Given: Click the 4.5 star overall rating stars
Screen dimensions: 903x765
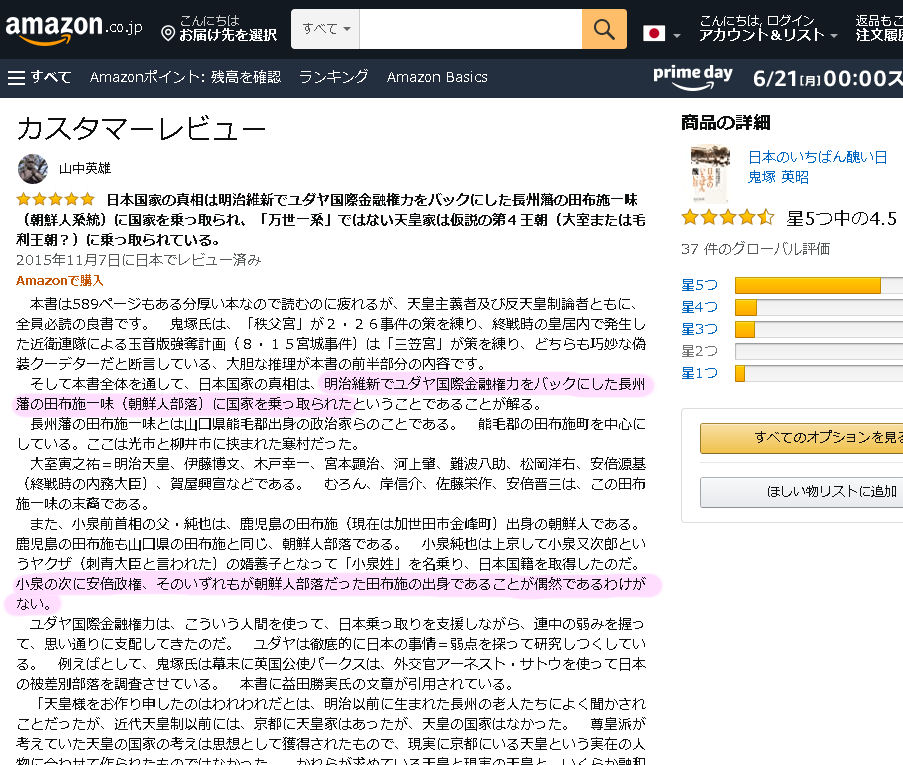Looking at the screenshot, I should click(727, 218).
